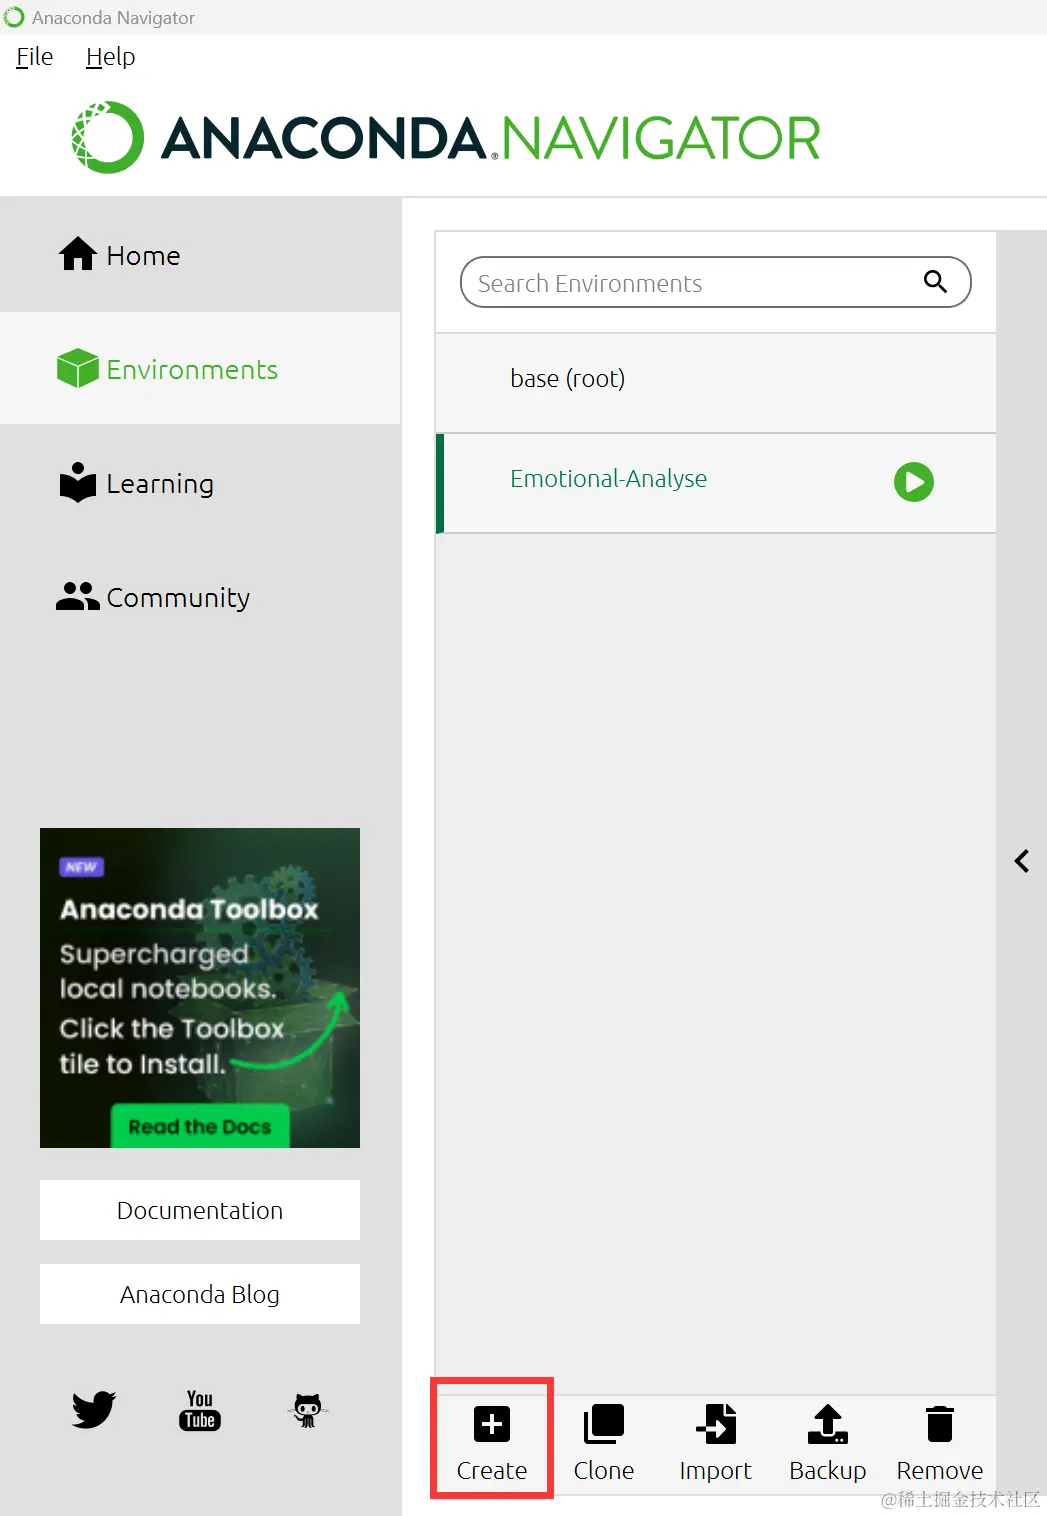Open the YouTube icon link

click(200, 1410)
